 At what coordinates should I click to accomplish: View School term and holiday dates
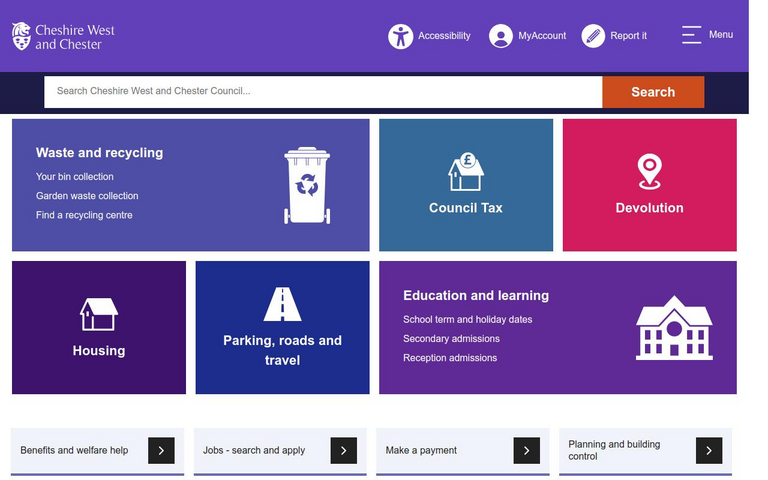[467, 320]
